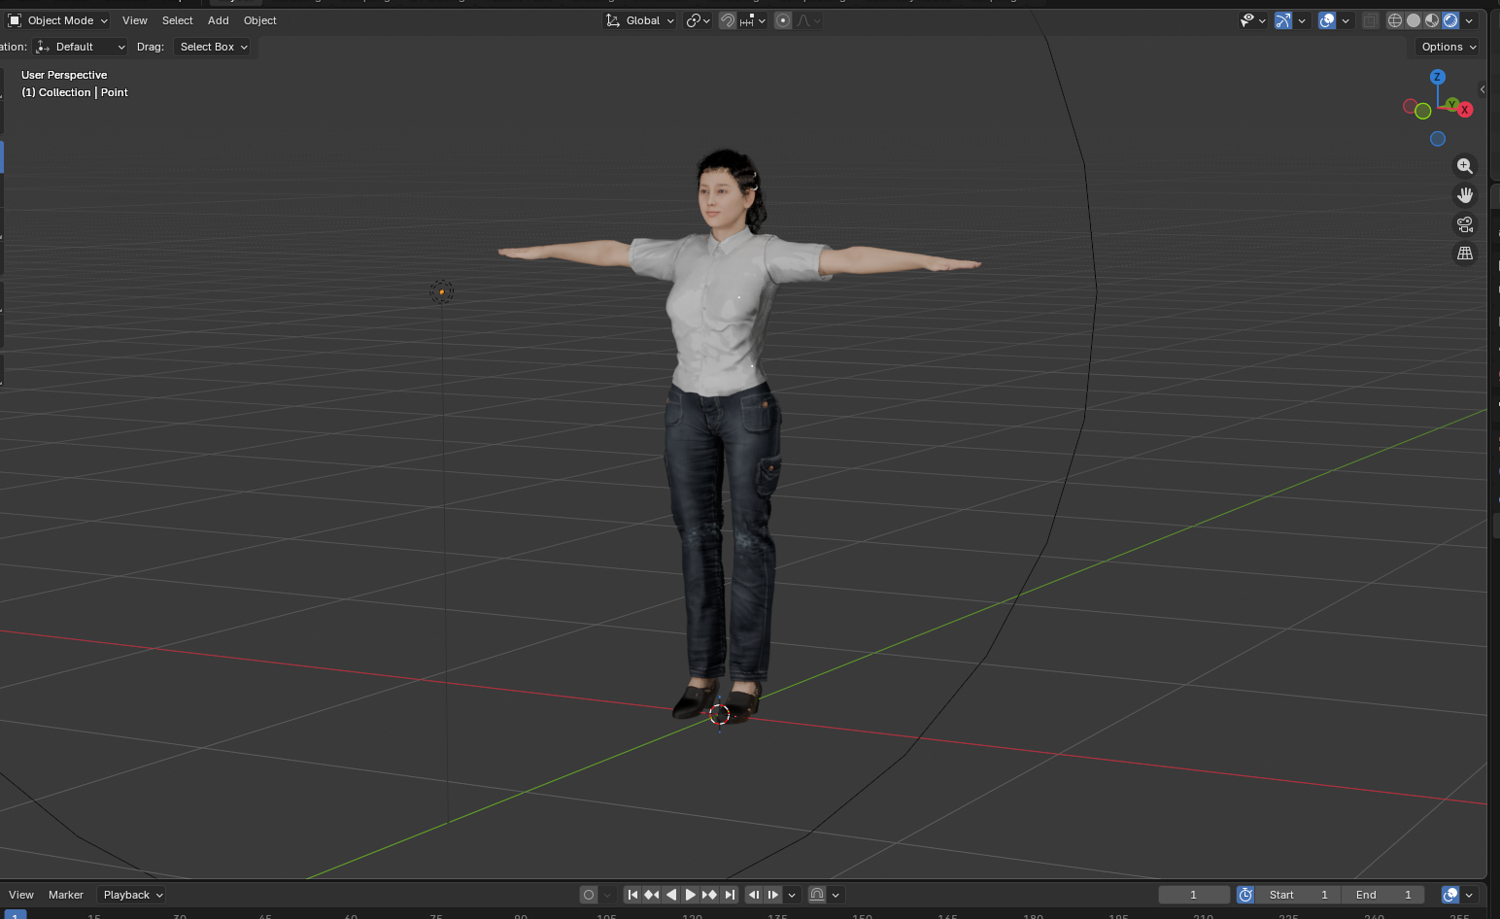1500x919 pixels.
Task: Open the Drag Select Box dropdown
Action: tap(213, 47)
